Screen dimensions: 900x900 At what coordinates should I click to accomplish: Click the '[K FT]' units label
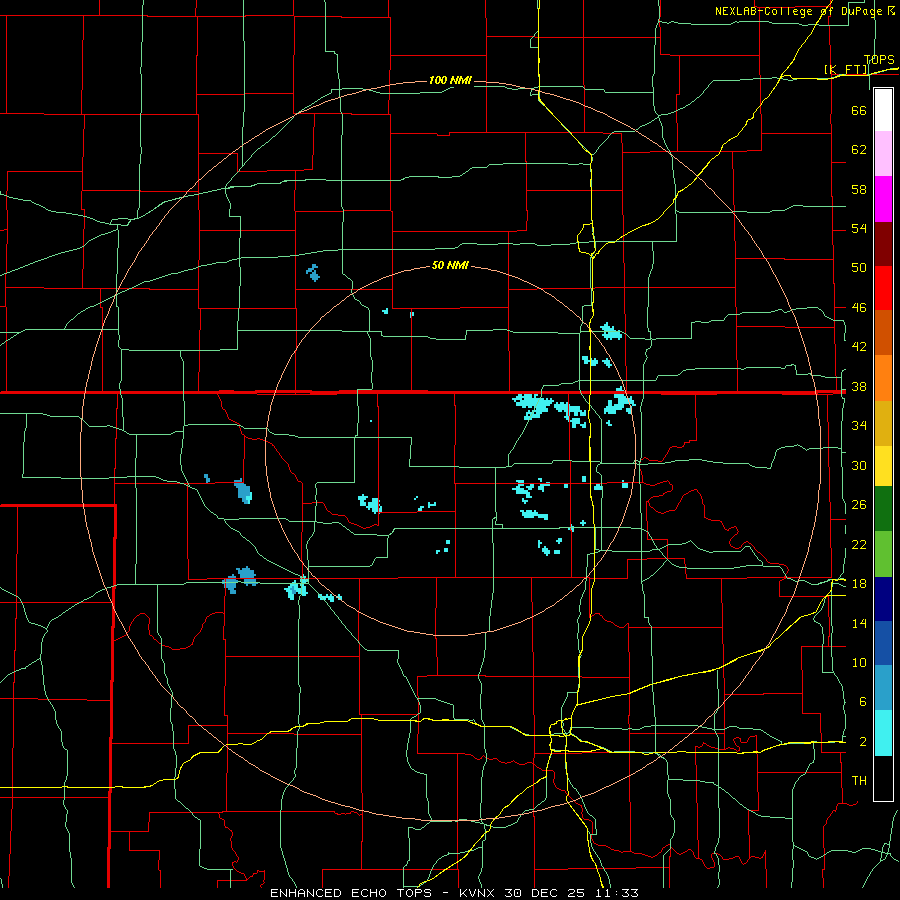coord(846,70)
